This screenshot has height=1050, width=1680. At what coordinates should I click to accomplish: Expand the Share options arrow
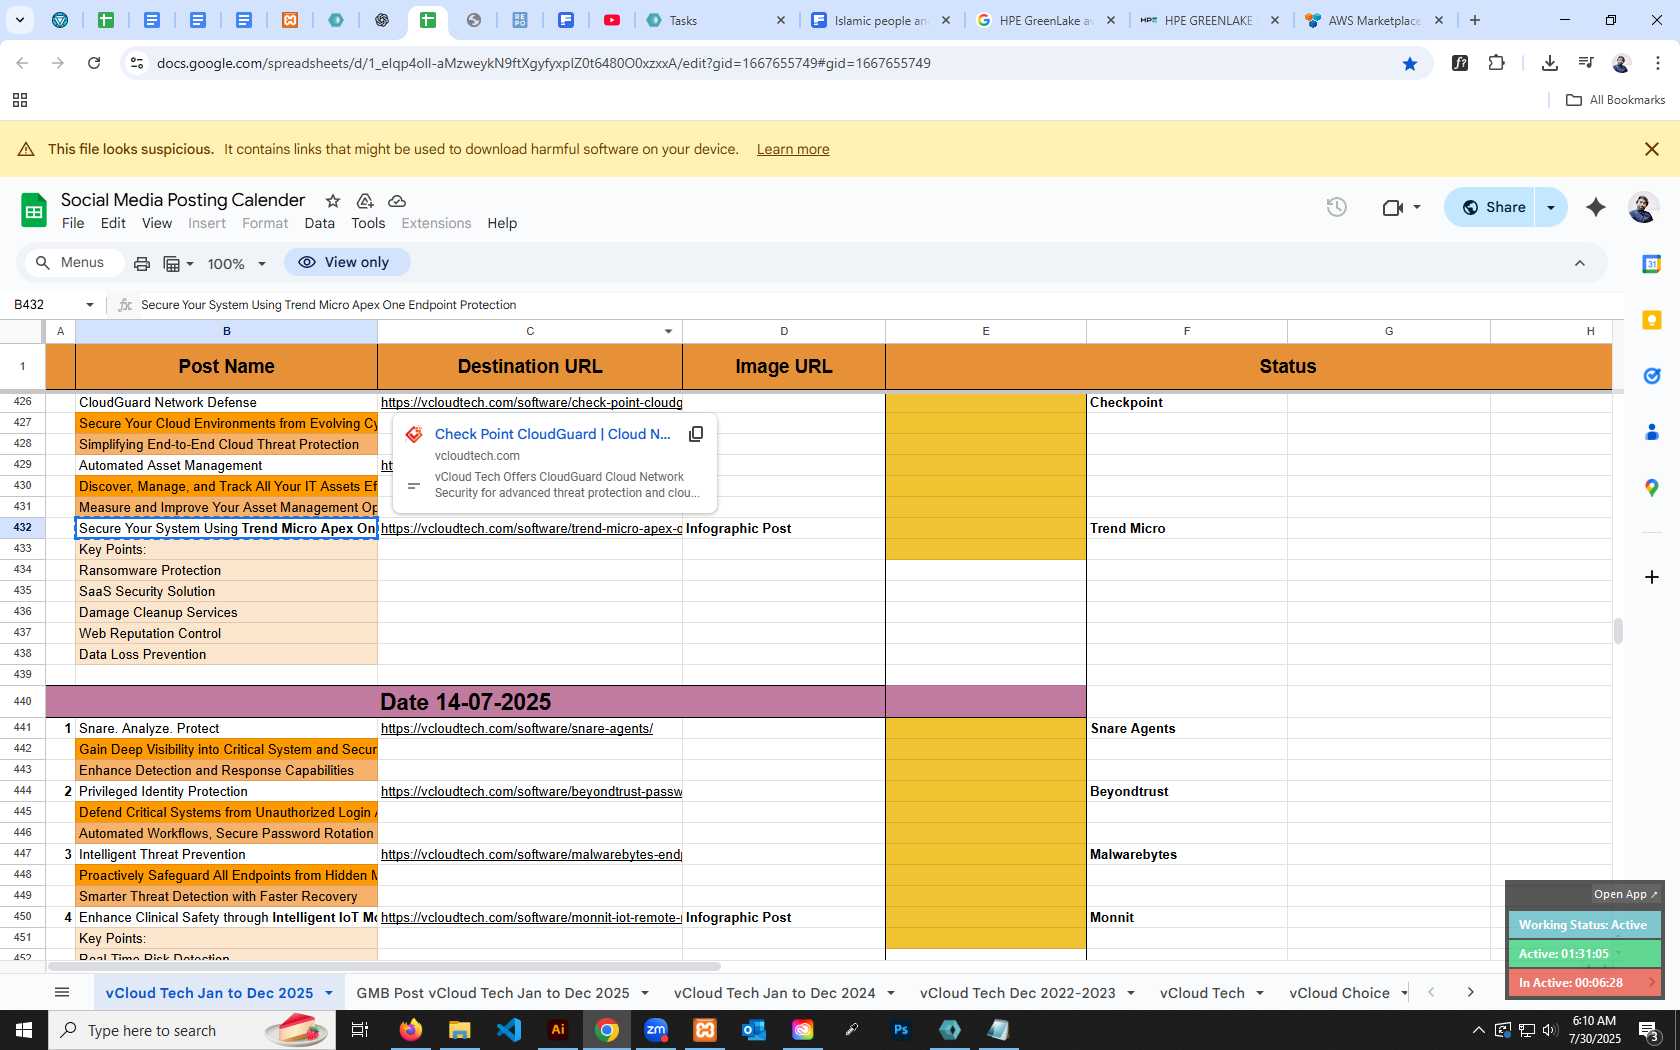pyautogui.click(x=1551, y=207)
